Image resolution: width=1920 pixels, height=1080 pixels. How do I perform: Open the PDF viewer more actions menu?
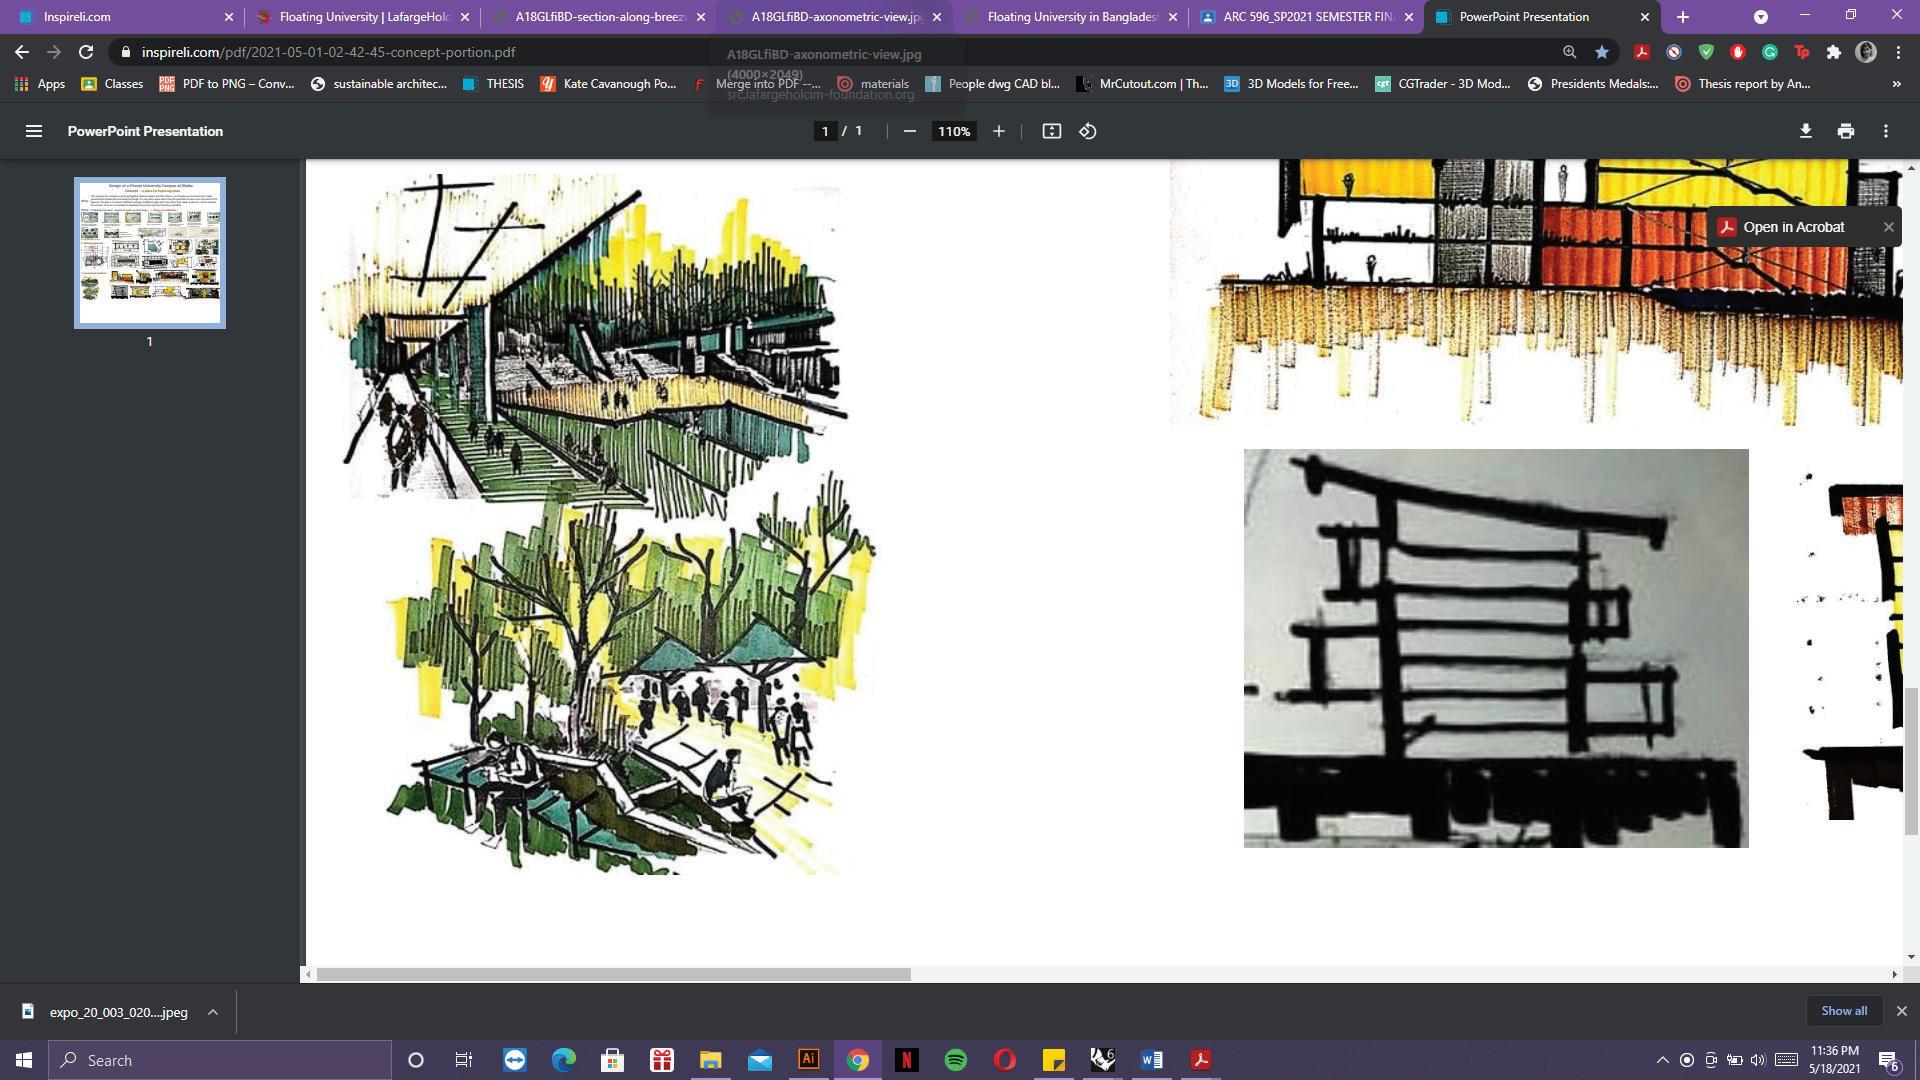pyautogui.click(x=1885, y=131)
